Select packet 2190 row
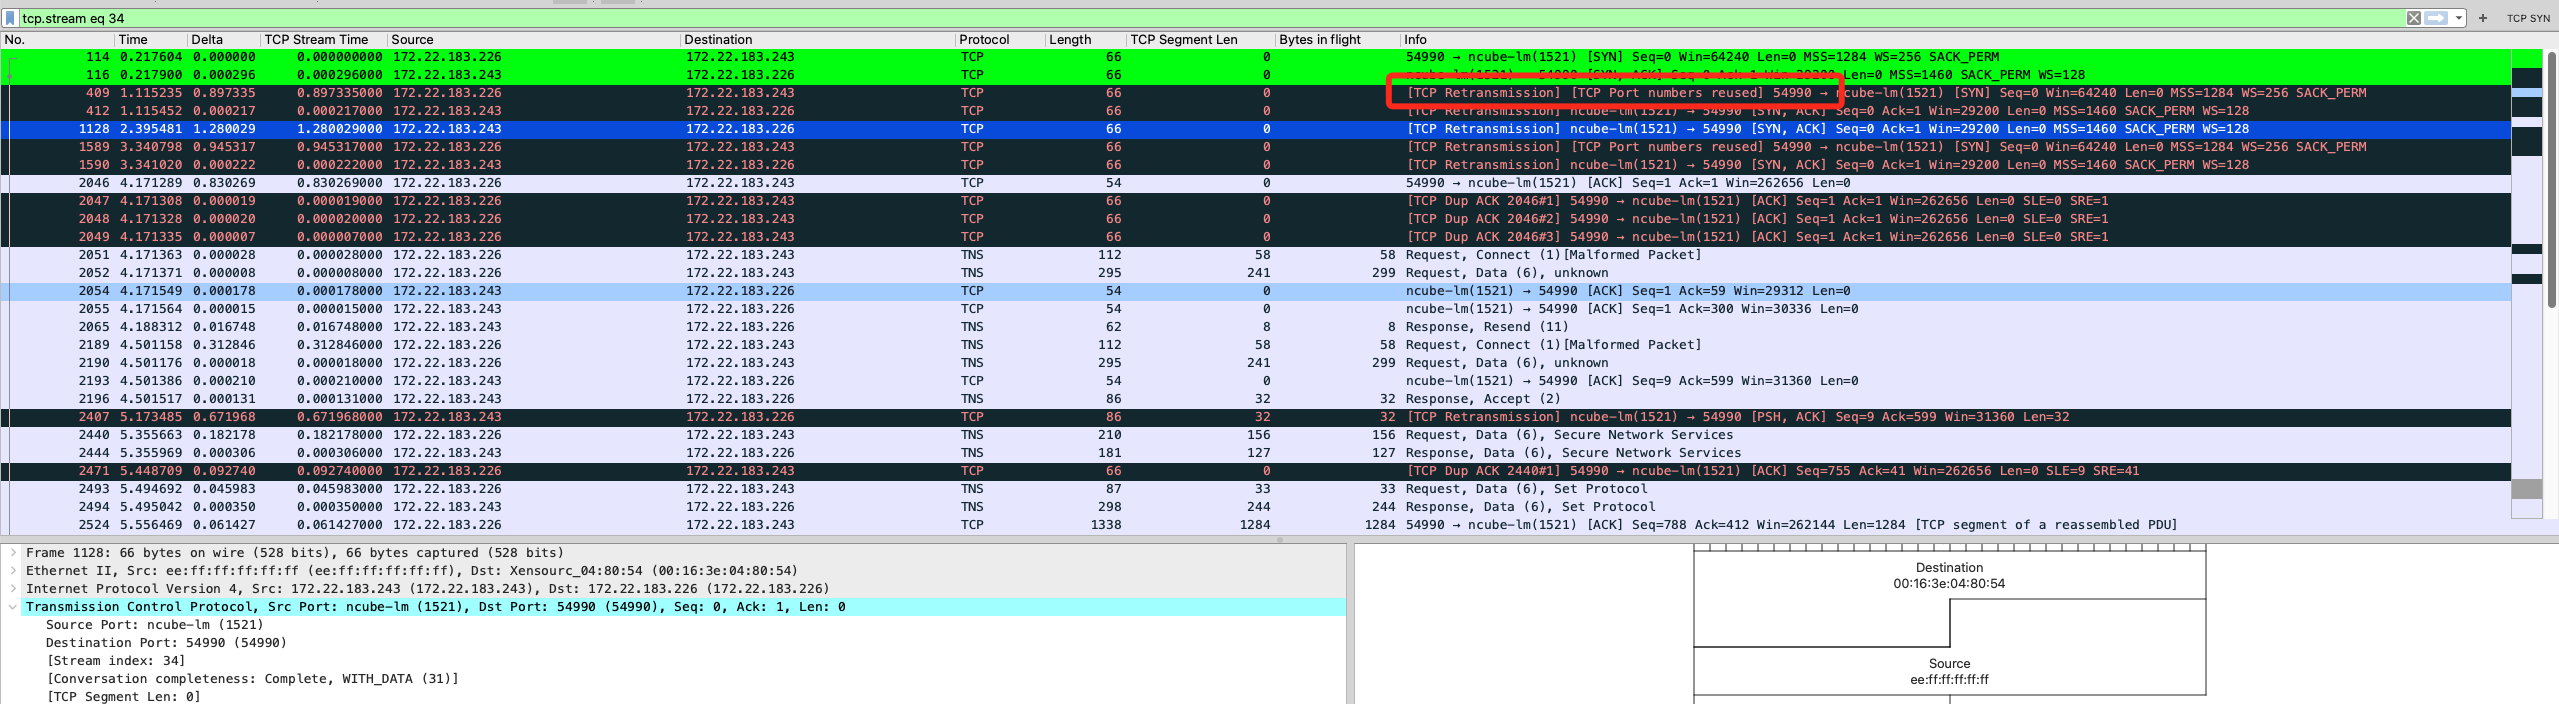 (1255, 363)
